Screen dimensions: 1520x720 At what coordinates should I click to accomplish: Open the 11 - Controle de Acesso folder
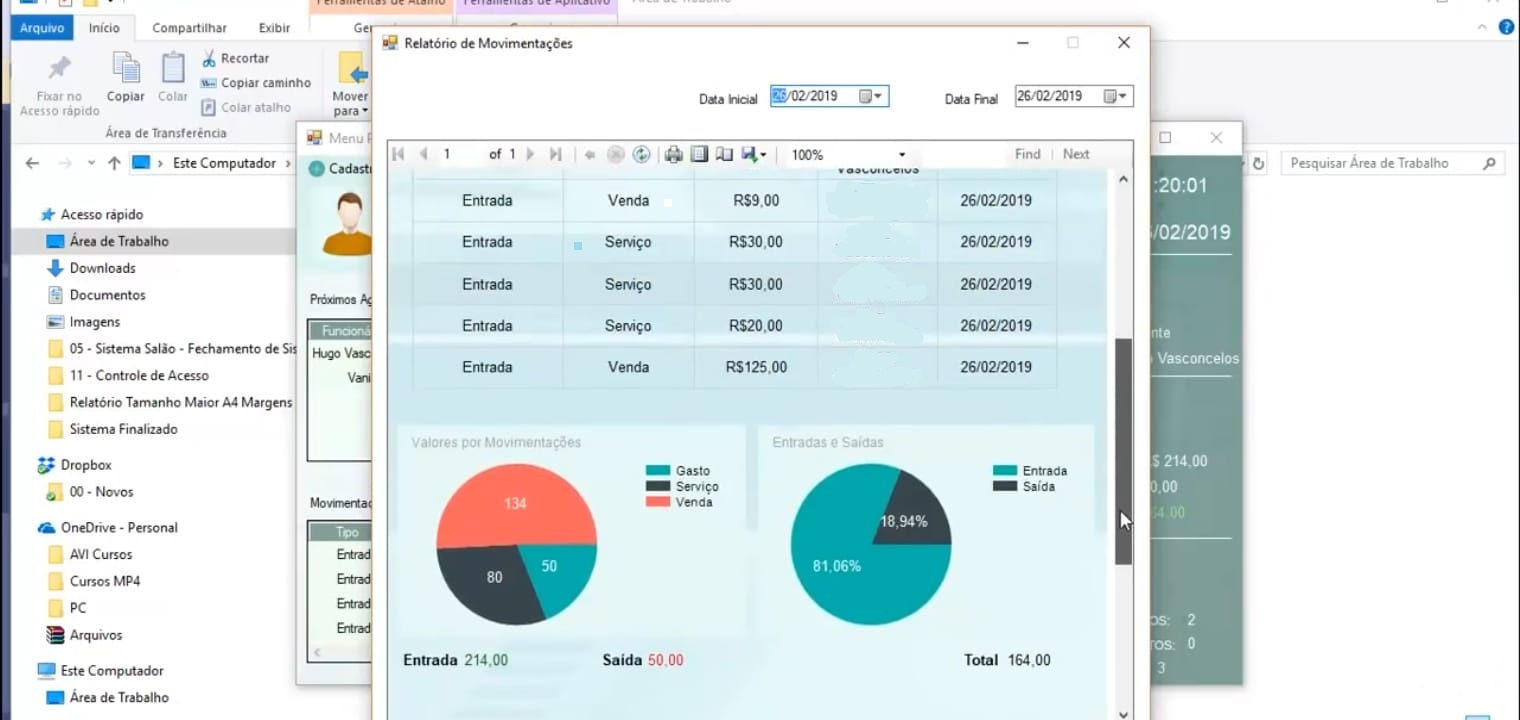coord(139,375)
